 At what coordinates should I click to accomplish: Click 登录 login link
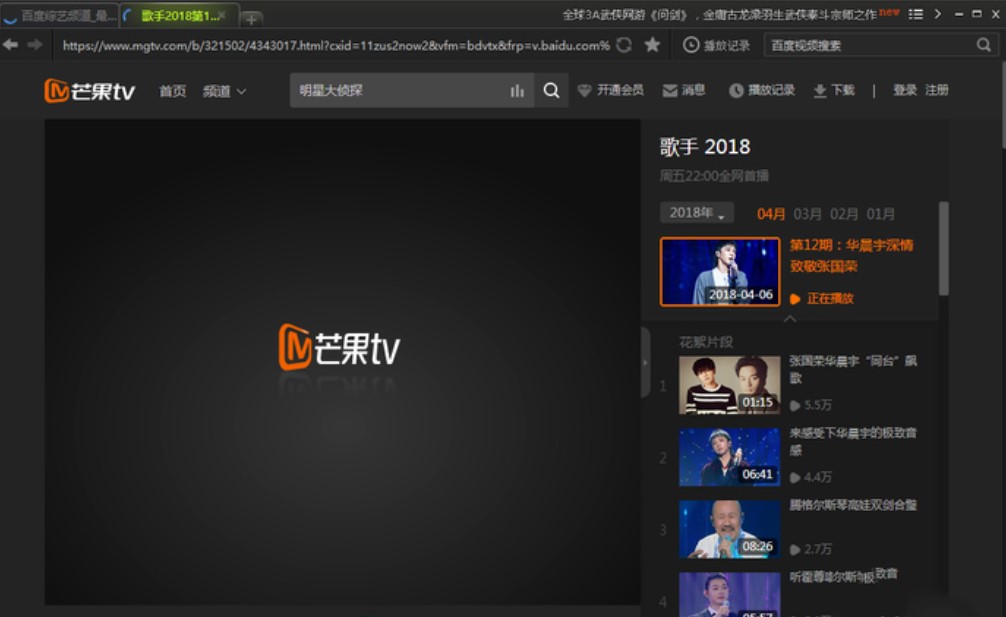[x=905, y=90]
